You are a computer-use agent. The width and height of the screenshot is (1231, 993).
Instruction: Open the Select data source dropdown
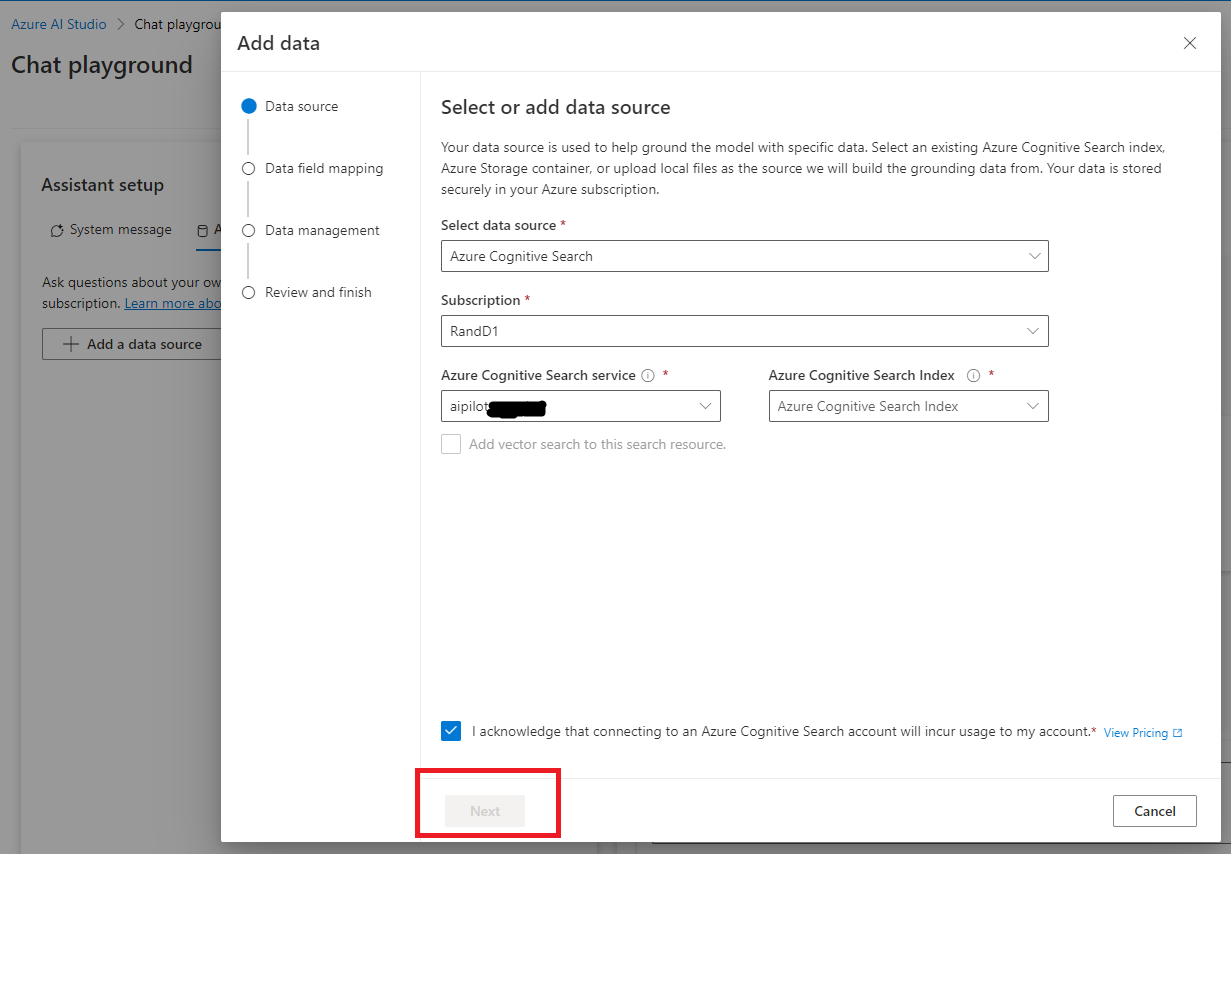point(1034,256)
